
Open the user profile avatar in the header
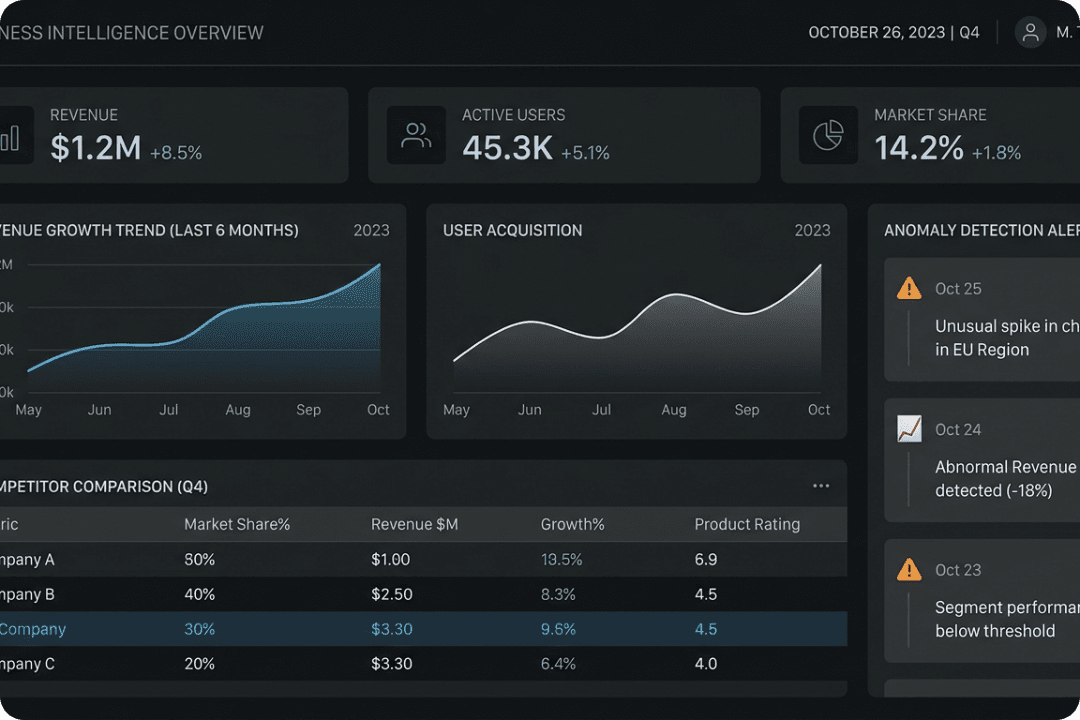1030,32
